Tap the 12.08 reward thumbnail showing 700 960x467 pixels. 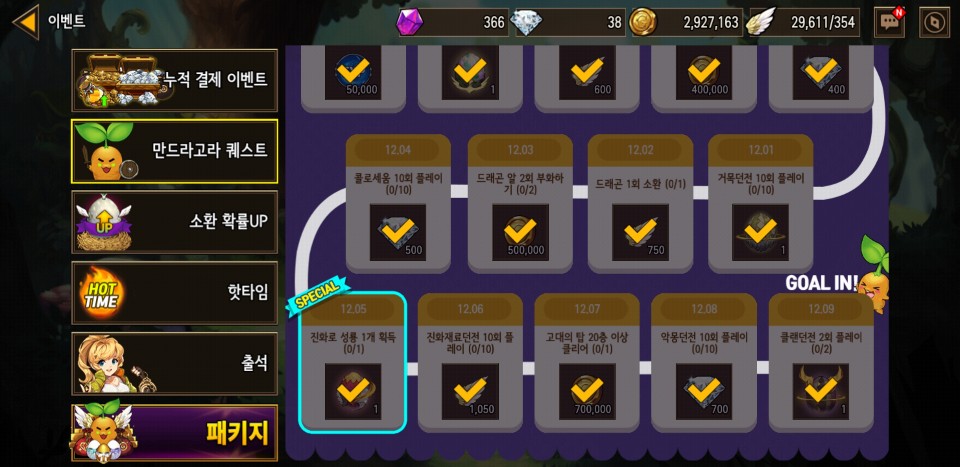(x=703, y=392)
